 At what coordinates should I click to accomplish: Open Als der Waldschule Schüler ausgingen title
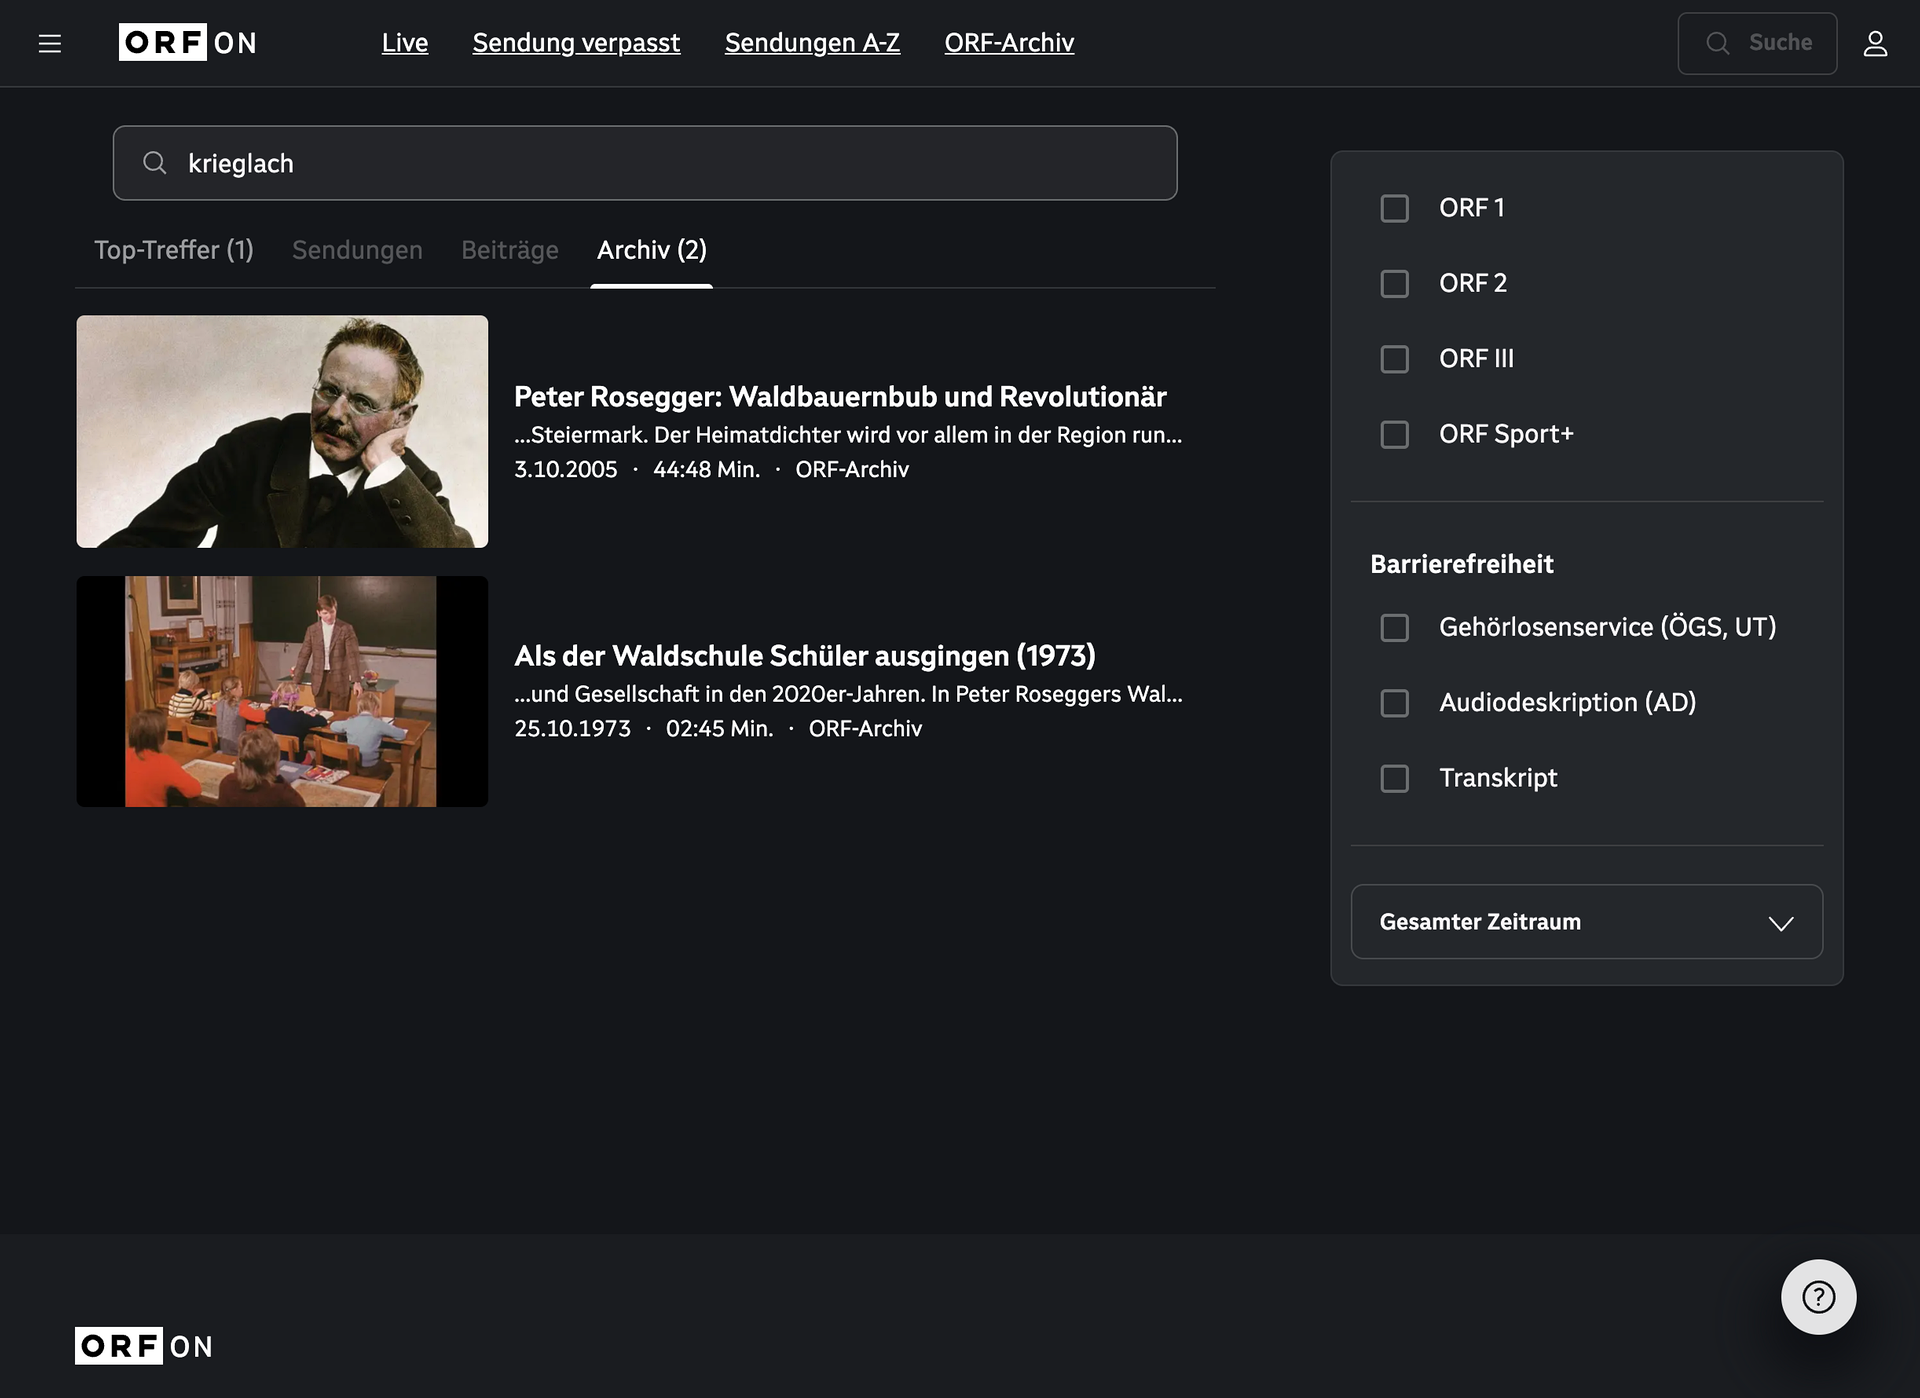[x=805, y=656]
